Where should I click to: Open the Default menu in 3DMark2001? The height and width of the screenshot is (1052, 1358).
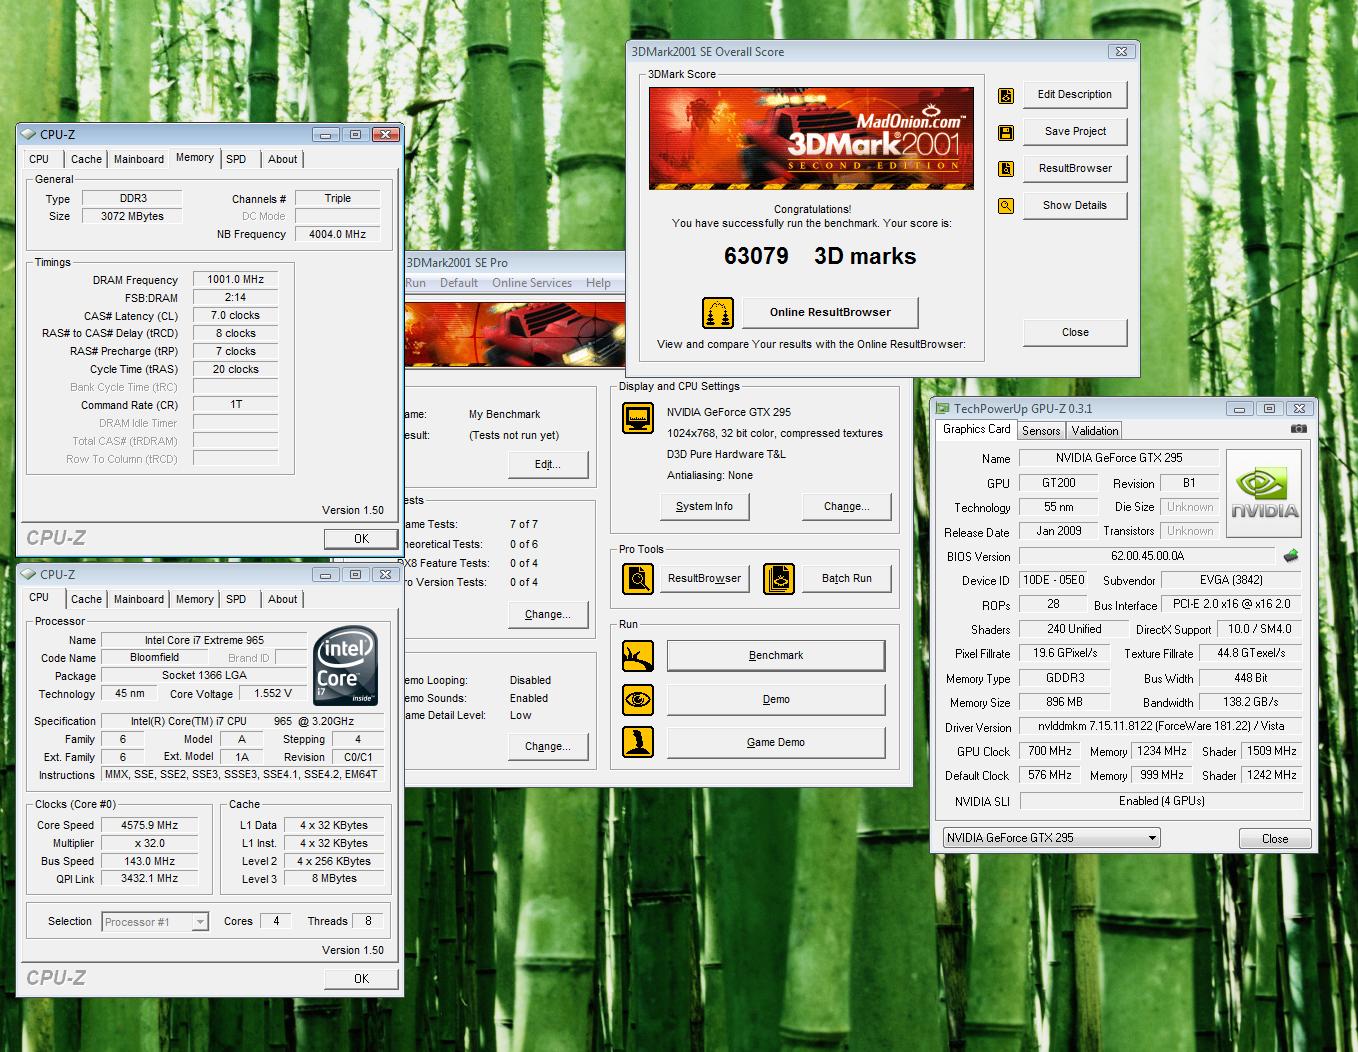[459, 283]
